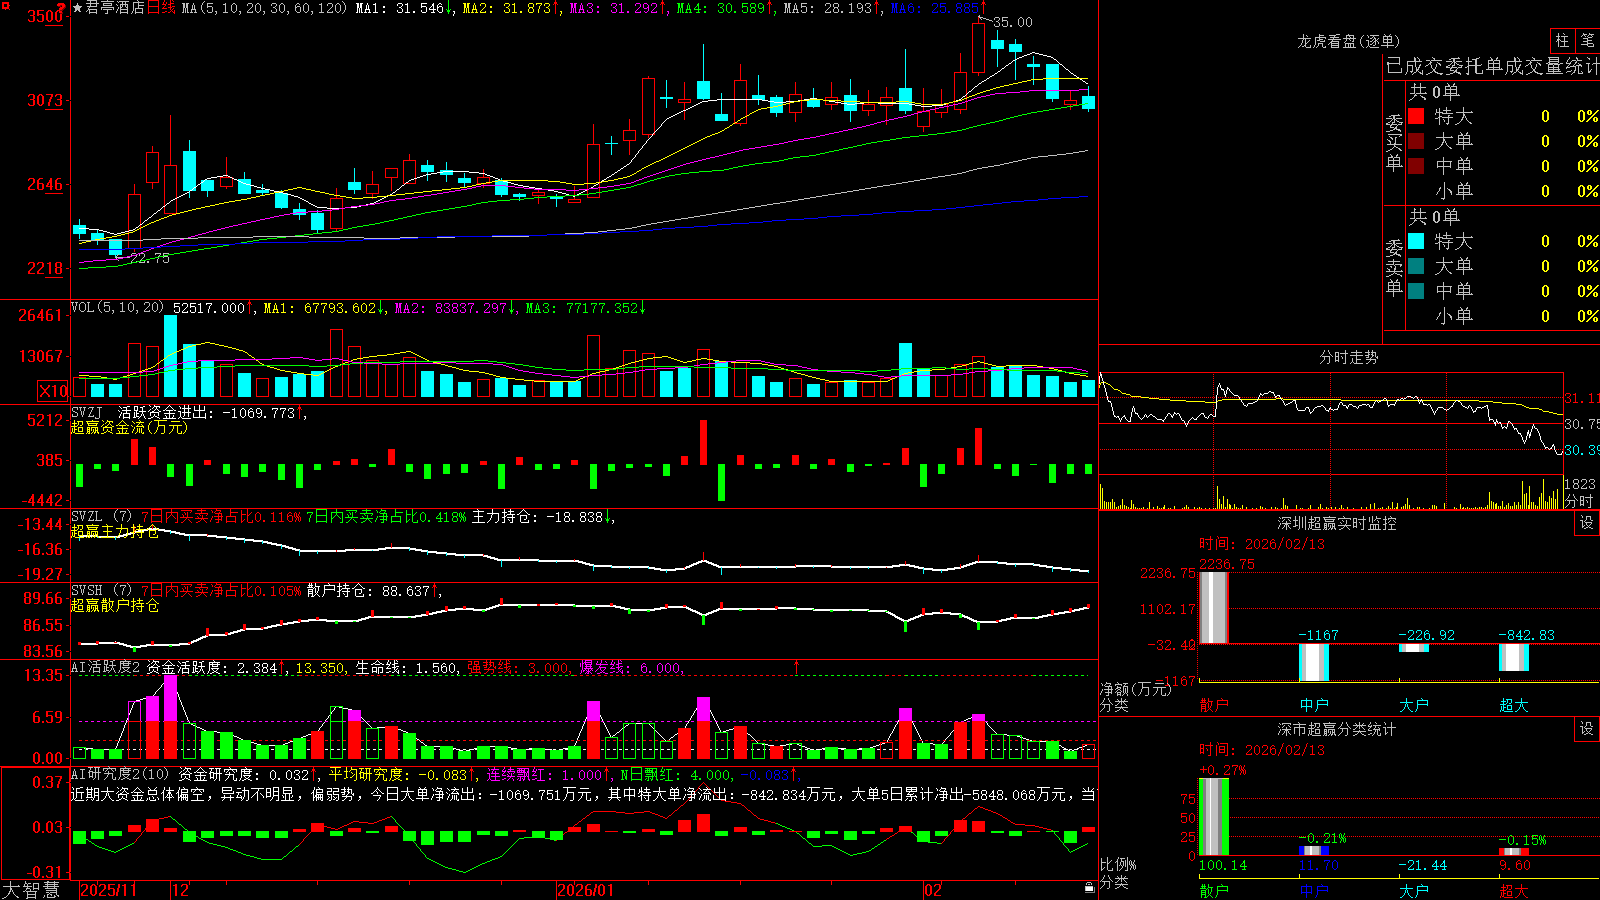Jump to the 2025/11 date marker
The height and width of the screenshot is (900, 1600).
[x=109, y=890]
